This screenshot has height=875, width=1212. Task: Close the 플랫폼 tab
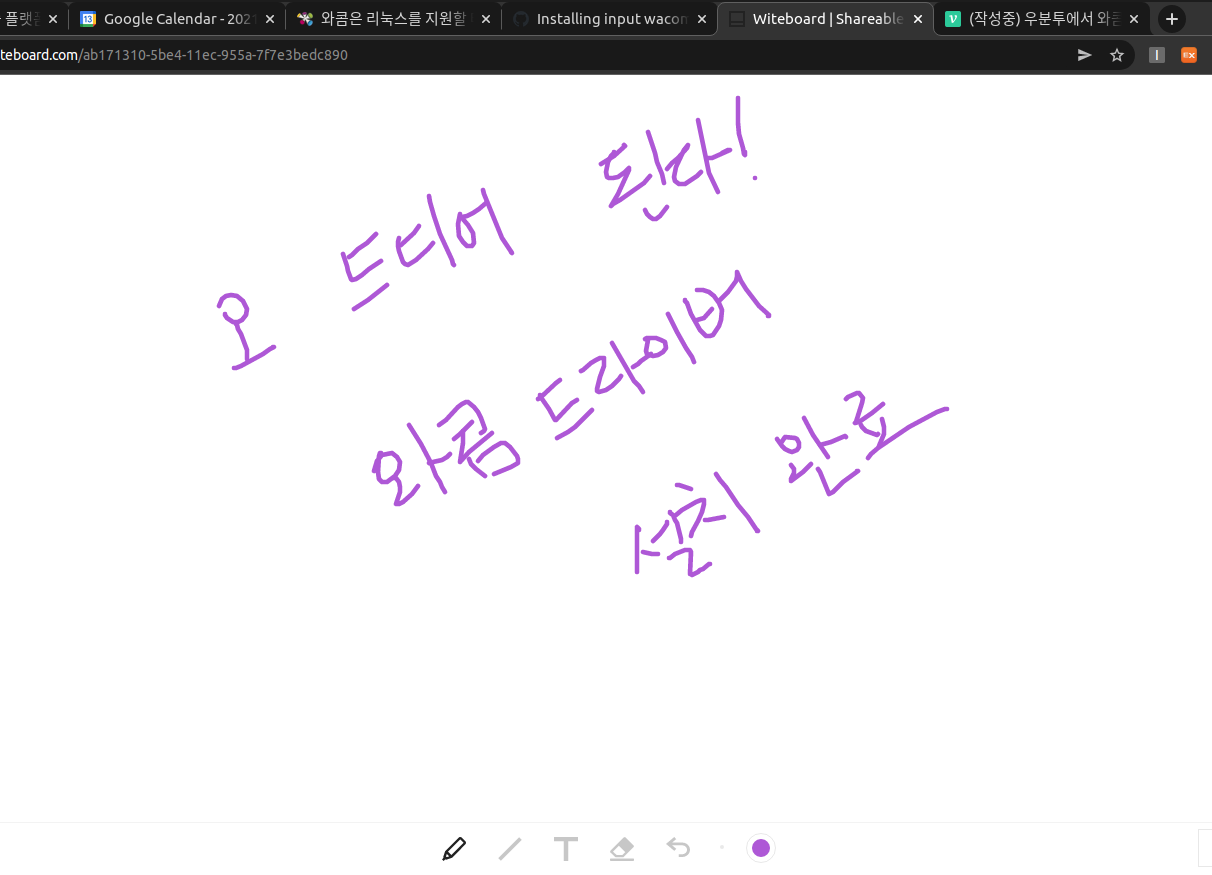pos(53,19)
